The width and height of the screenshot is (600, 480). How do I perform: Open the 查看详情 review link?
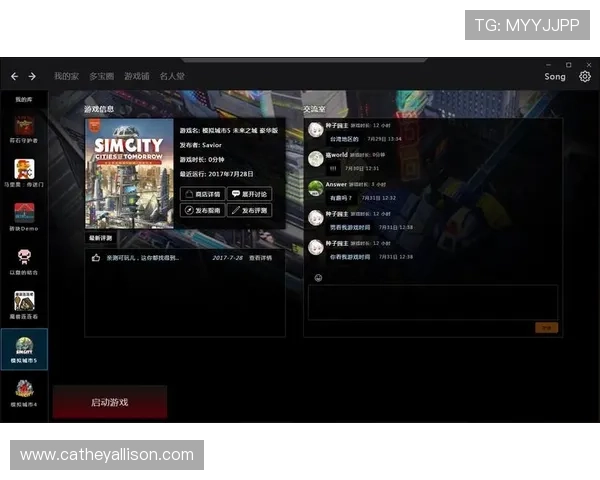[261, 258]
